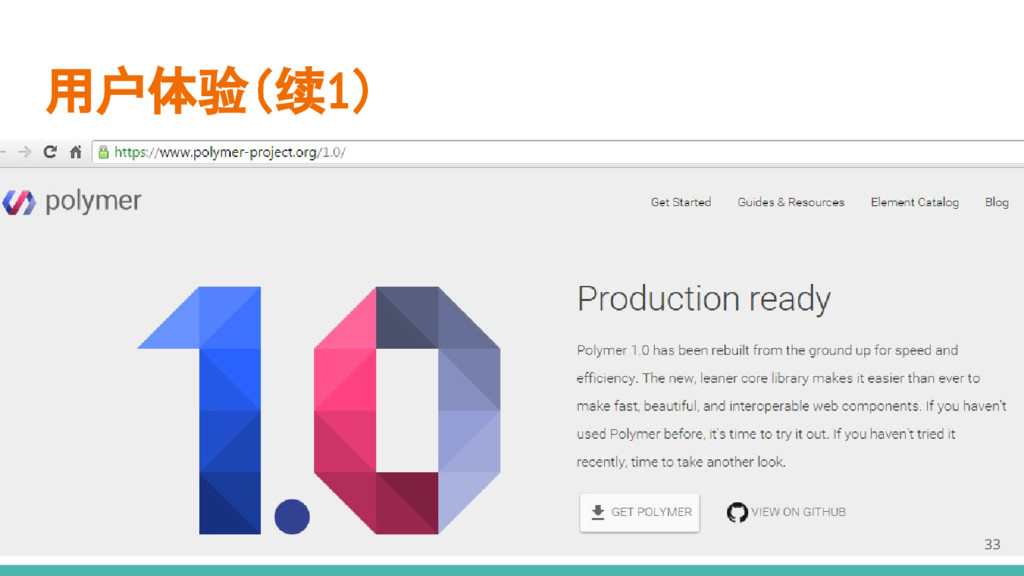
Task: Click the paragraph starting 'Polymer 1.0 has been rebuilt'
Action: pos(792,406)
